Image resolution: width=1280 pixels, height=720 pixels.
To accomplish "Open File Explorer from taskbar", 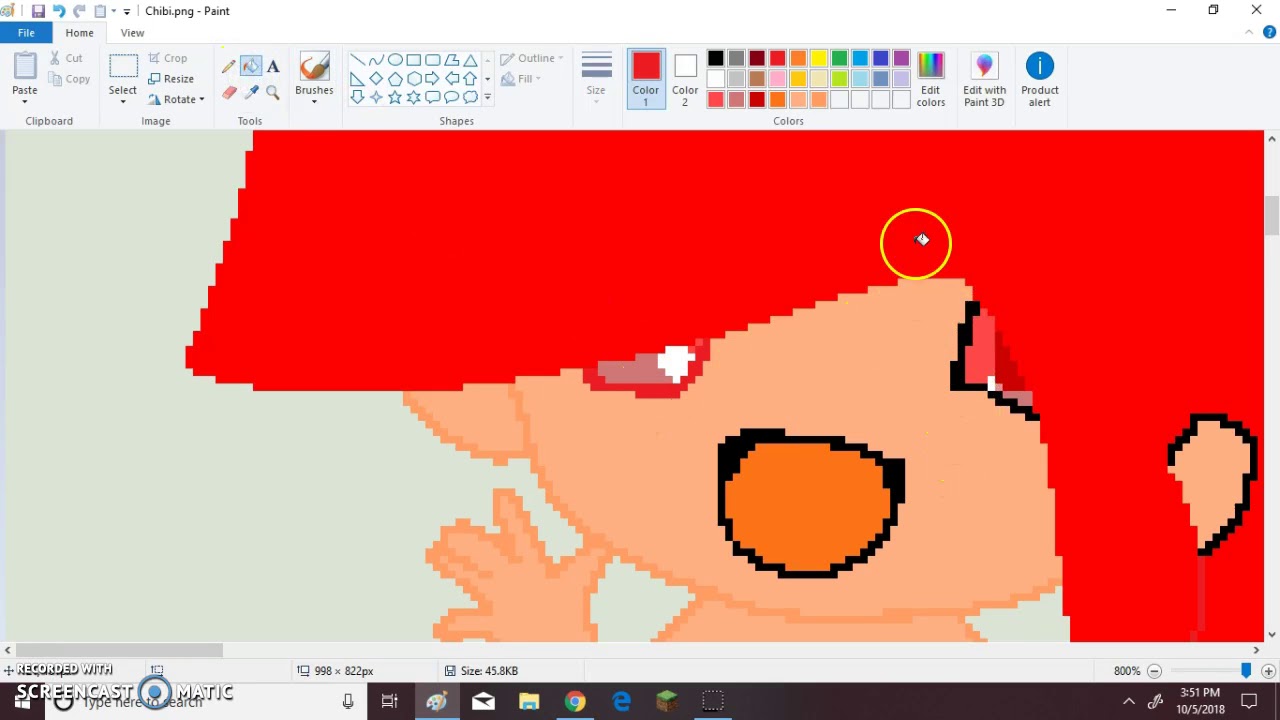I will click(529, 701).
